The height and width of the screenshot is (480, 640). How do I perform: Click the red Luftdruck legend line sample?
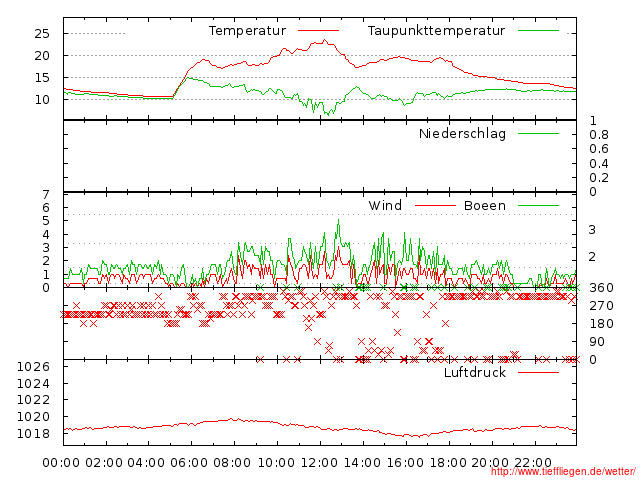click(x=538, y=372)
